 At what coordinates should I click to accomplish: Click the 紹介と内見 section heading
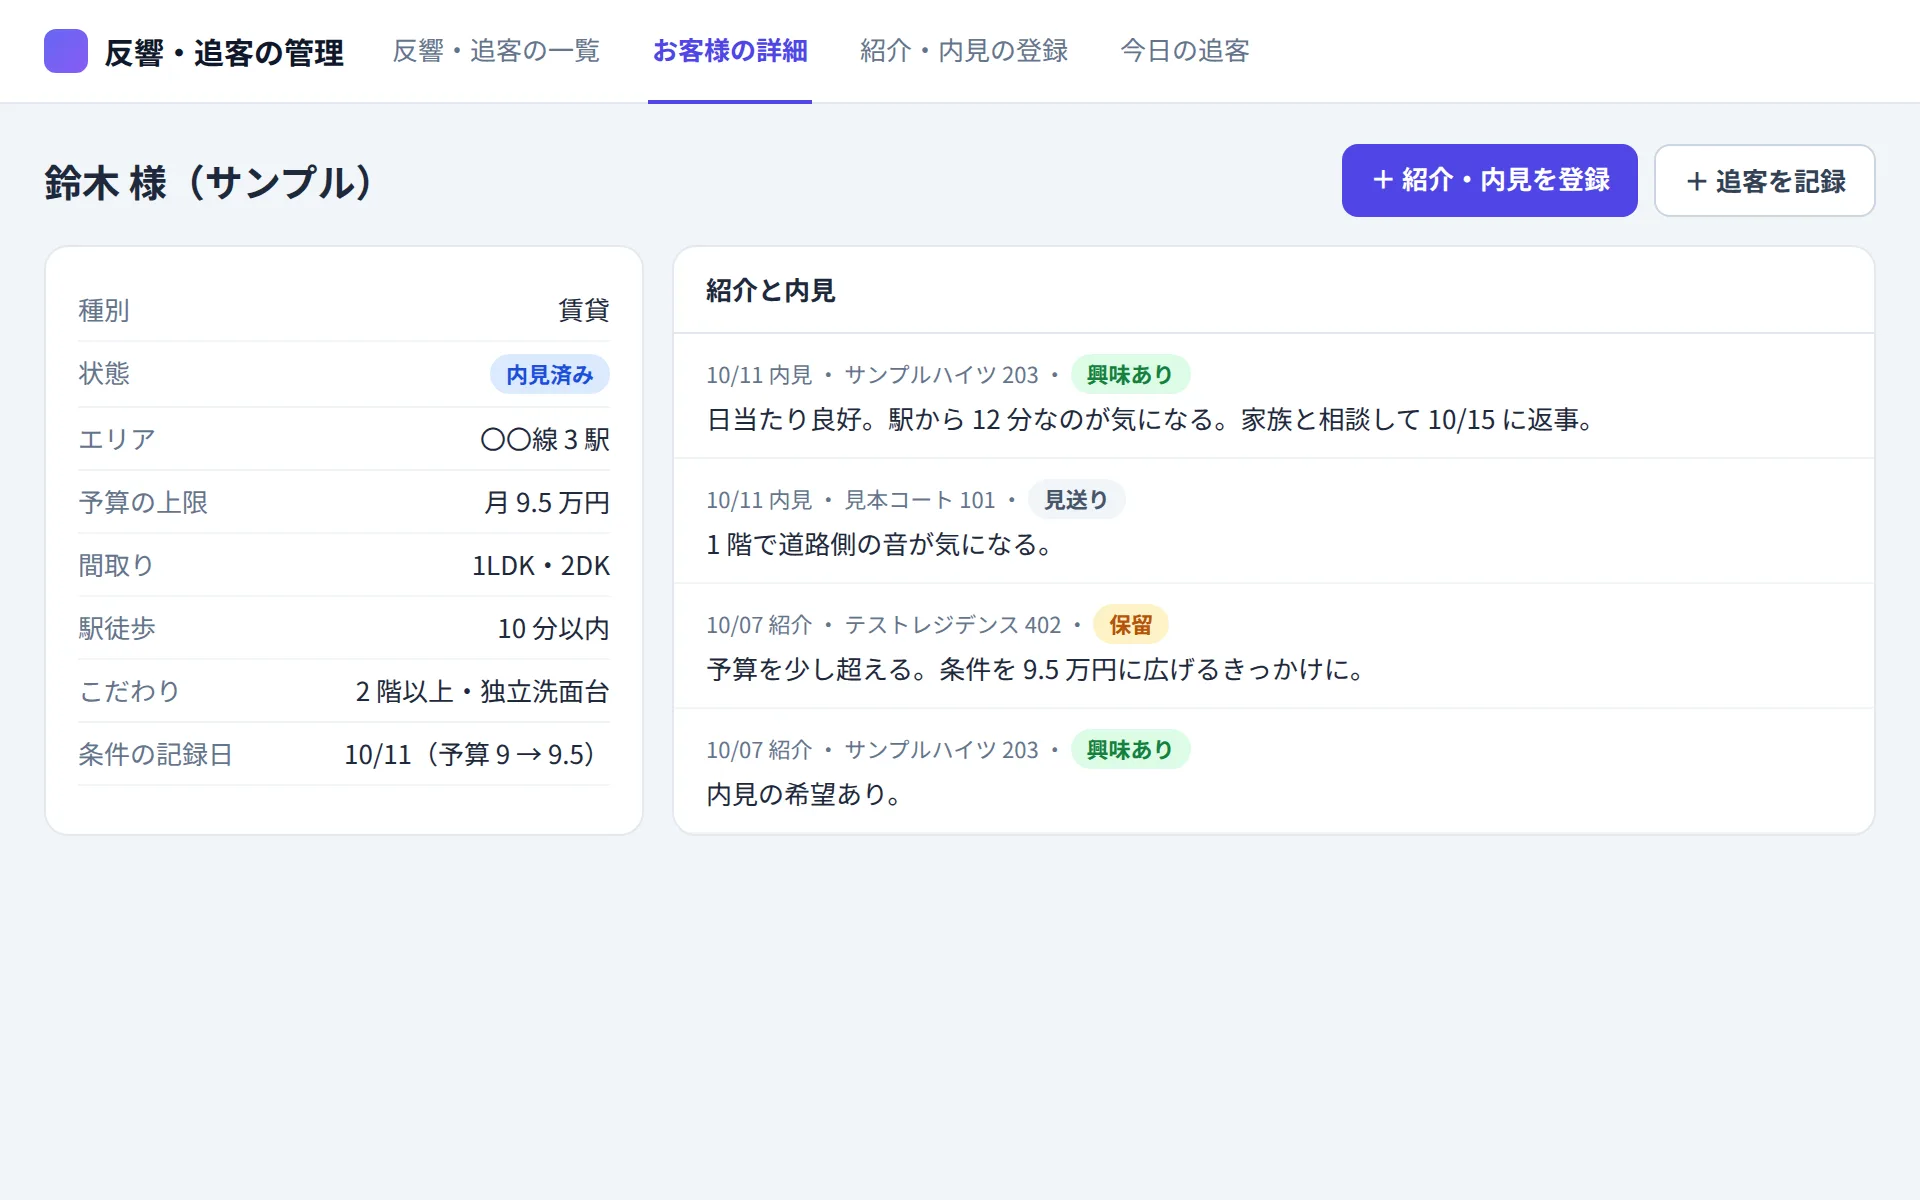coord(770,291)
